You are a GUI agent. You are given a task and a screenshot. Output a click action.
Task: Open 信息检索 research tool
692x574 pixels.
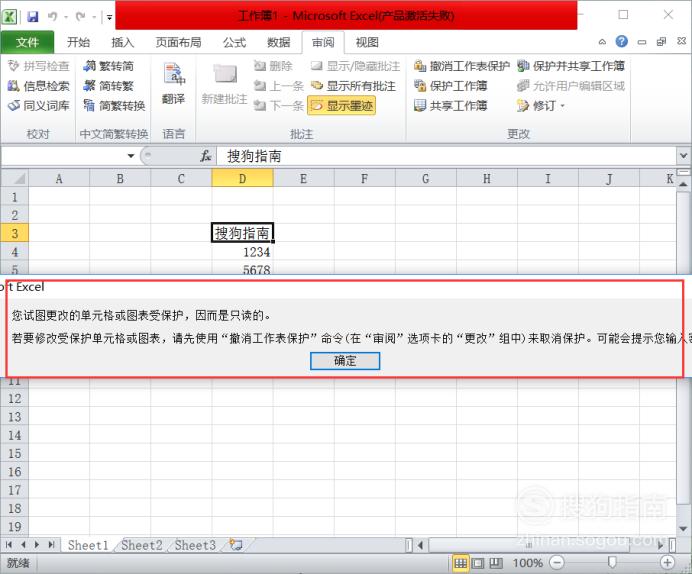coord(39,86)
